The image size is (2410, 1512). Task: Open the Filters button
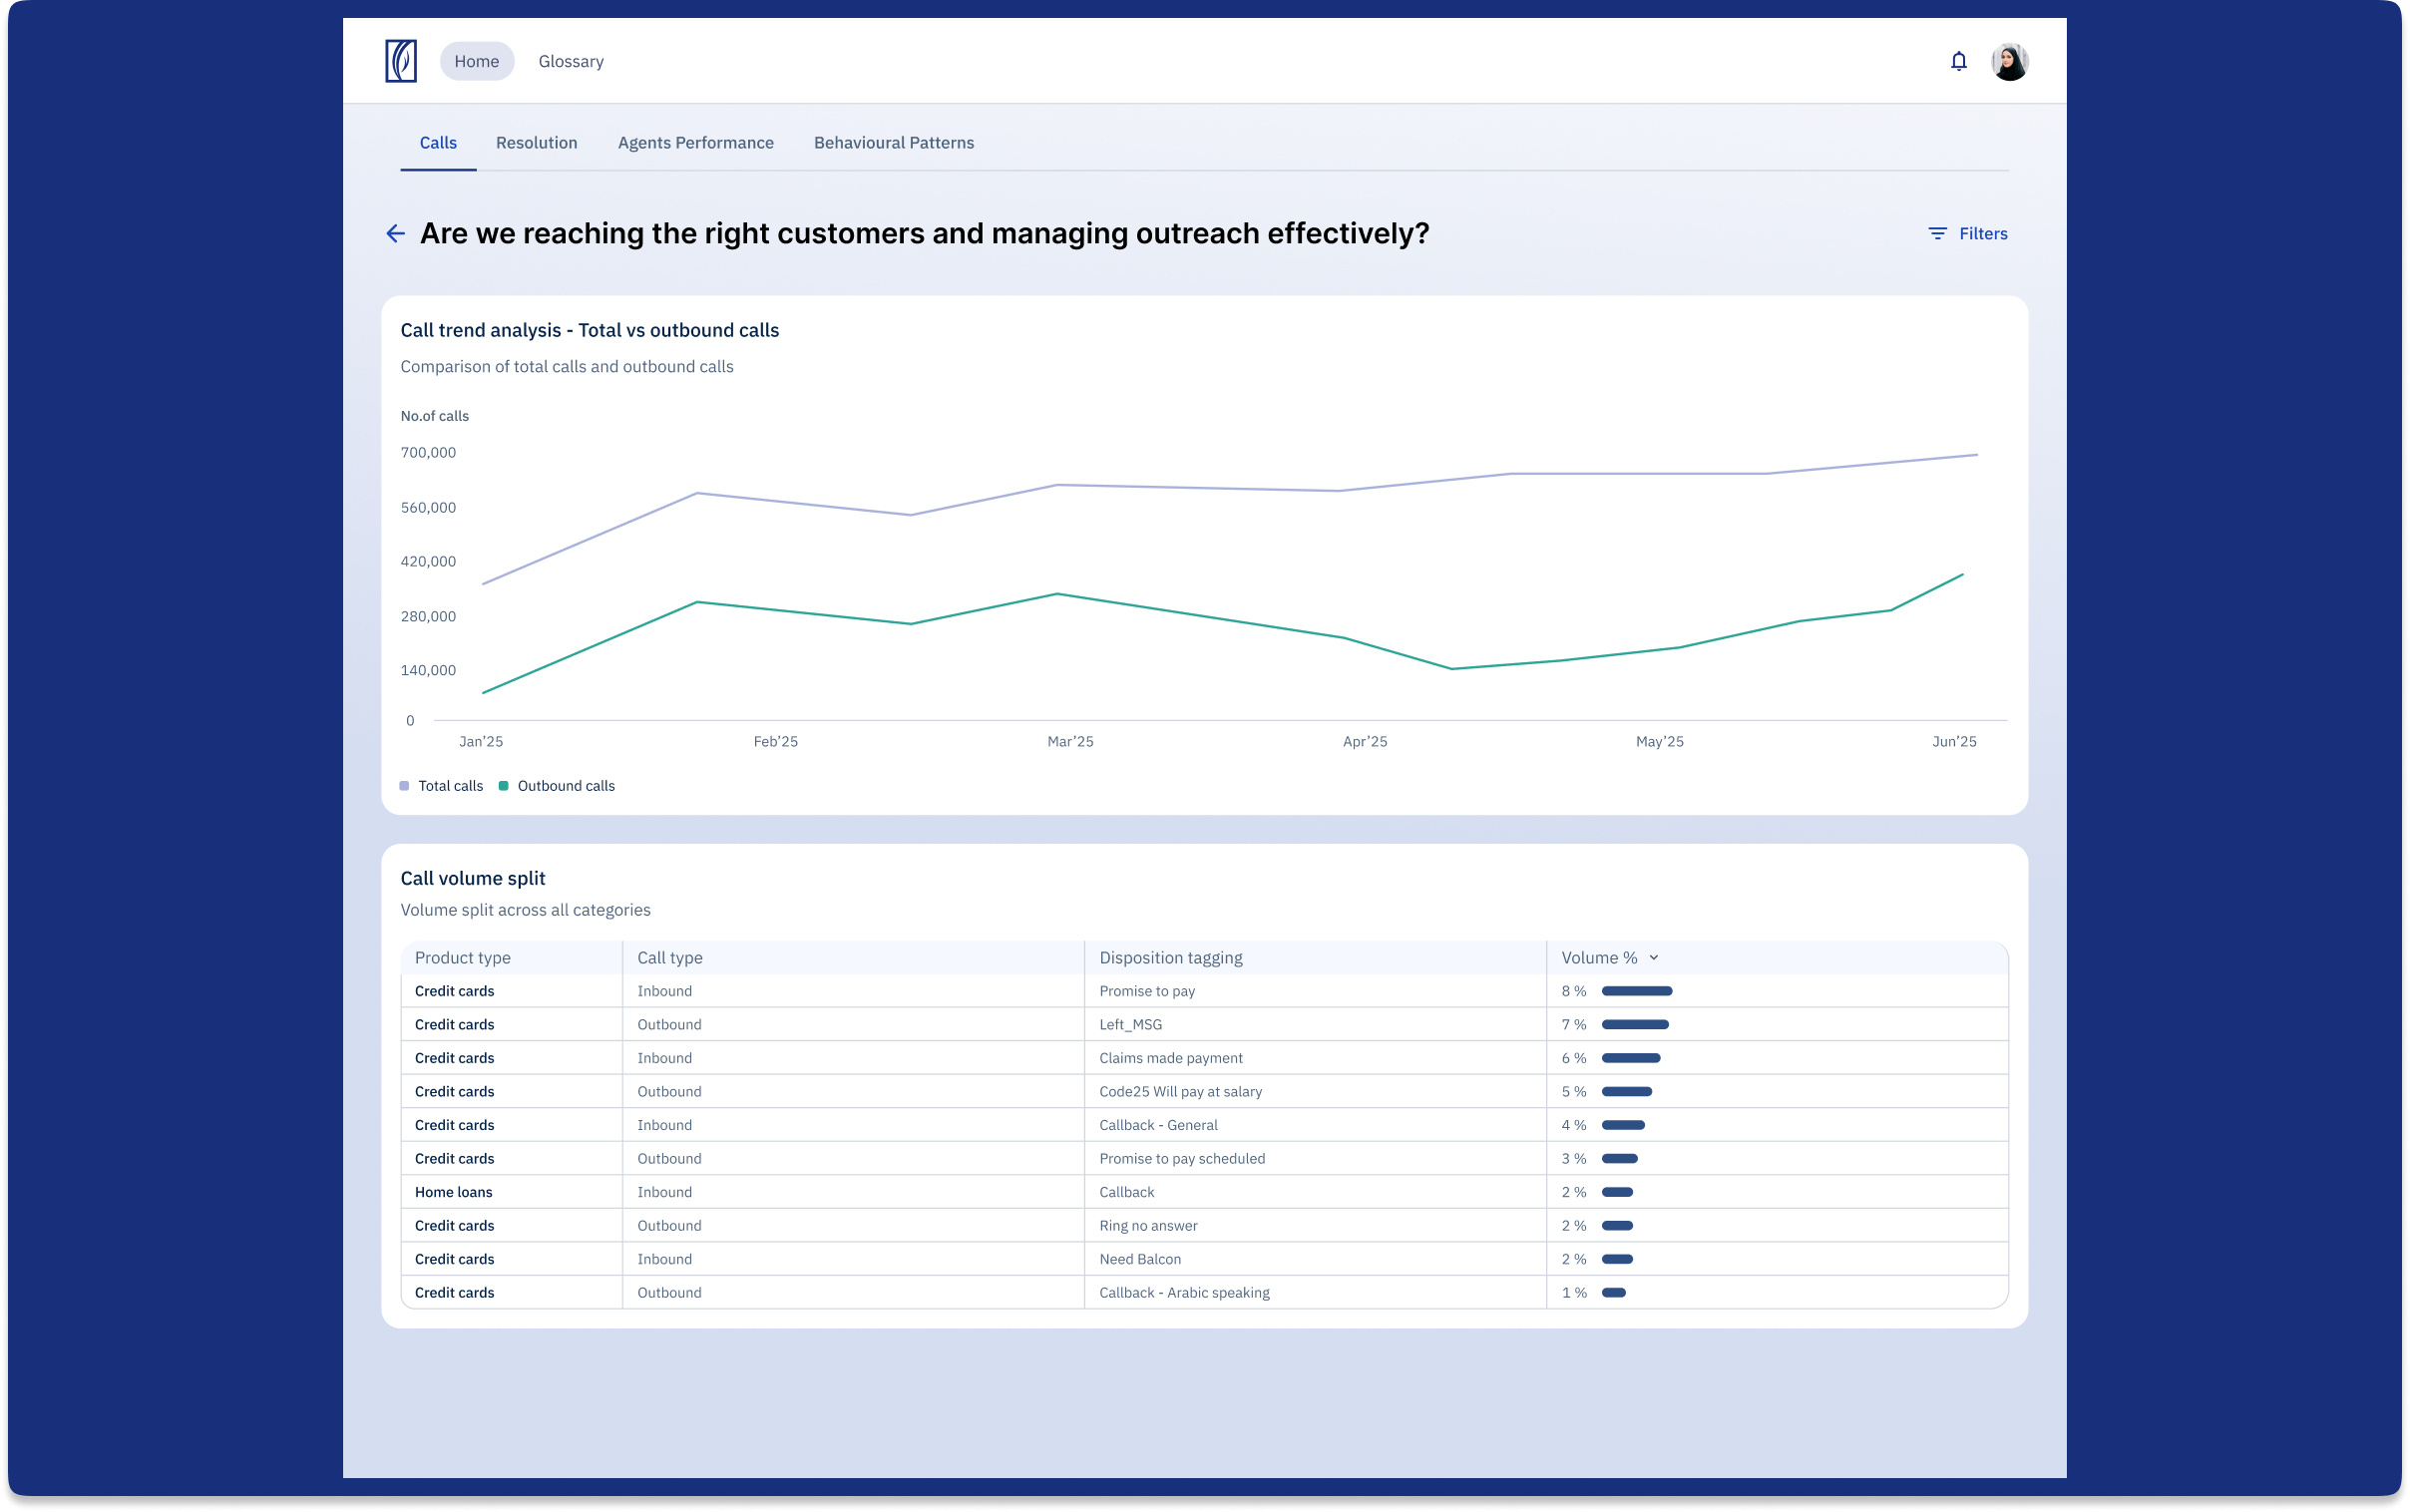coord(1967,233)
